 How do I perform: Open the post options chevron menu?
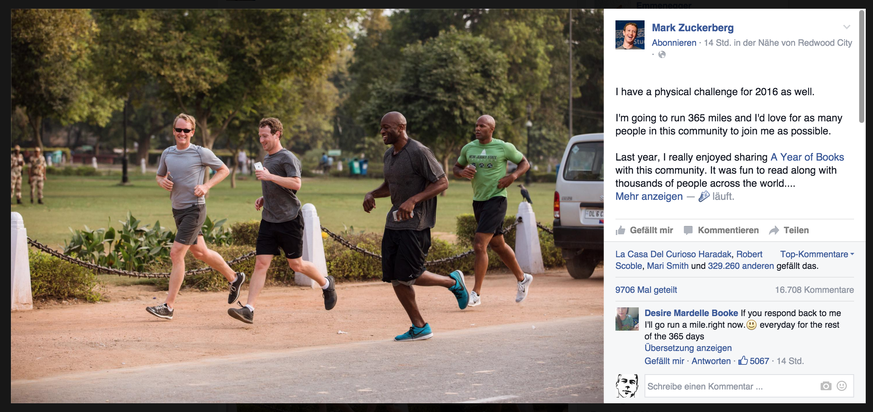click(846, 27)
